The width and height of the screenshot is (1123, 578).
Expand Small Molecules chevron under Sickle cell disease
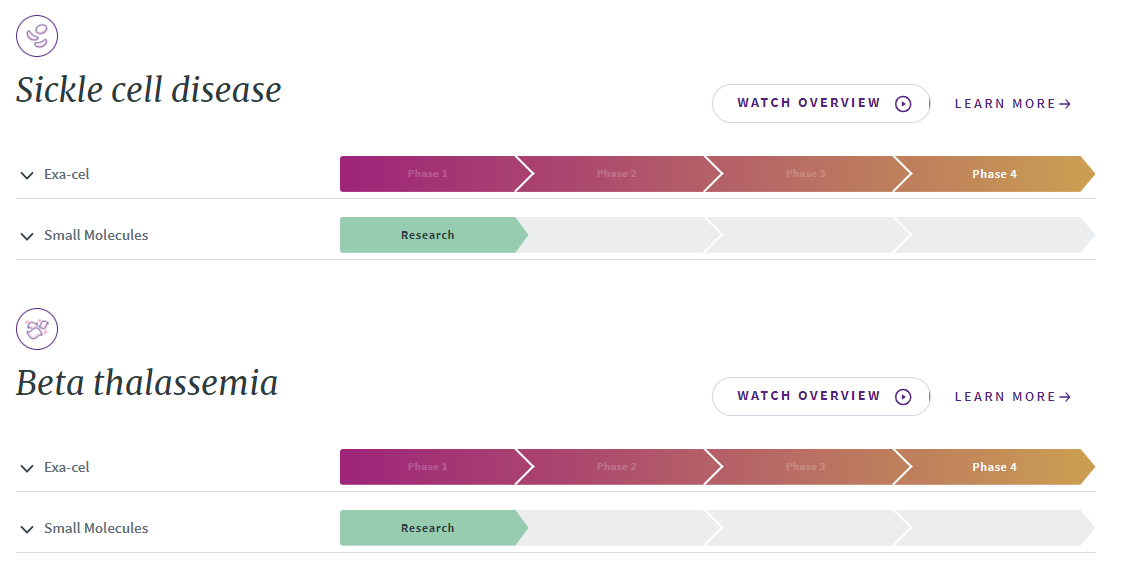tap(27, 236)
